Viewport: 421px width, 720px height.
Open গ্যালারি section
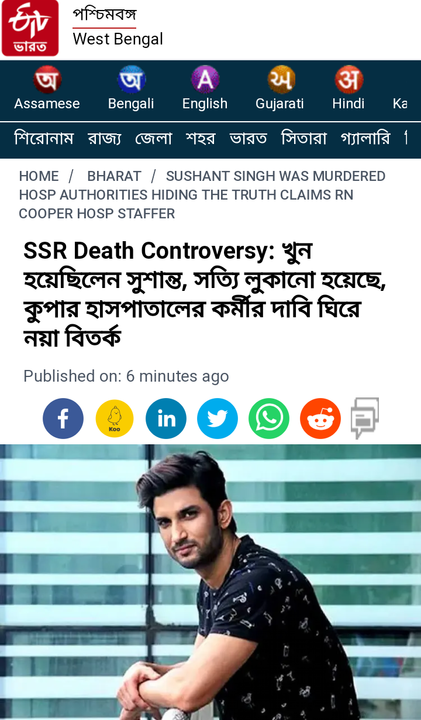pyautogui.click(x=365, y=138)
